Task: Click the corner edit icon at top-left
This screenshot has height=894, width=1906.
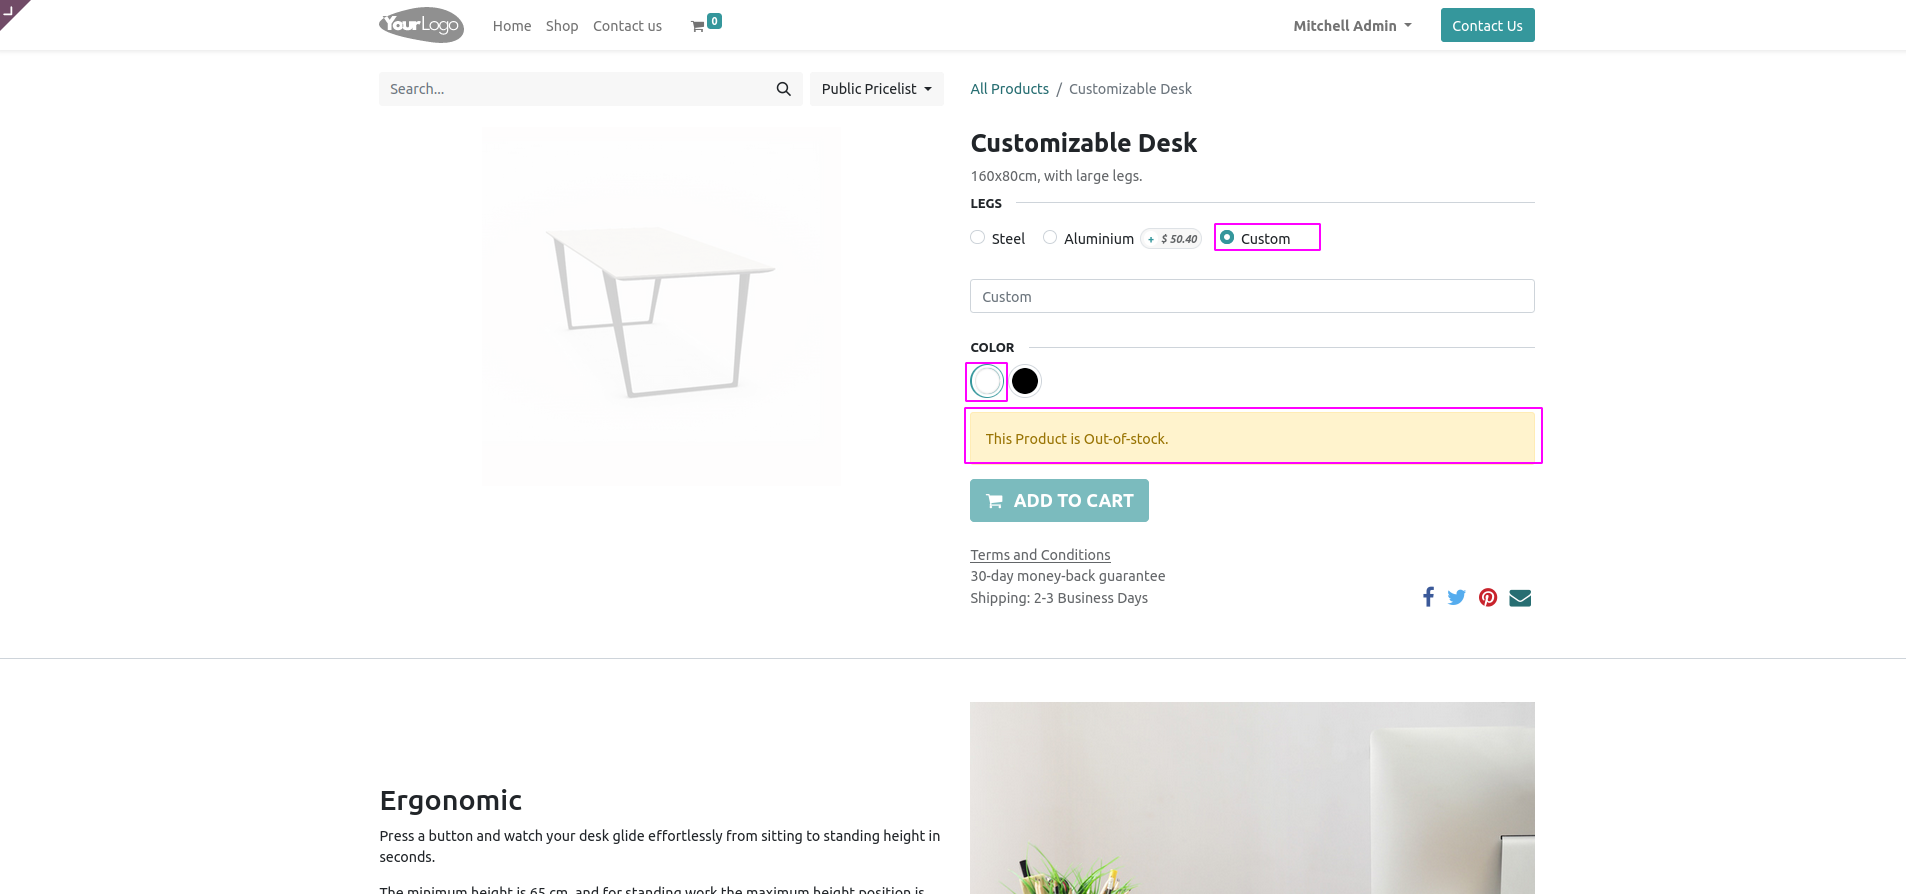Action: (x=10, y=9)
